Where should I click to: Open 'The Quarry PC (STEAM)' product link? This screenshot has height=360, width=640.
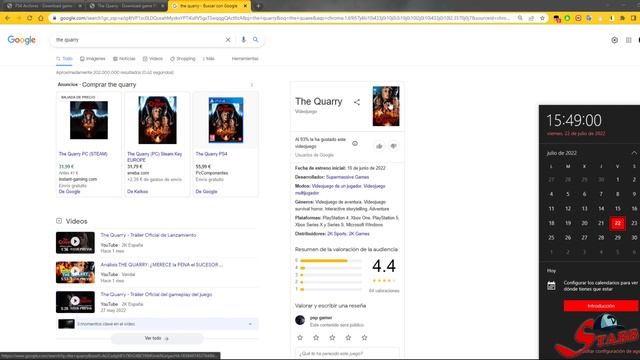[x=83, y=154]
